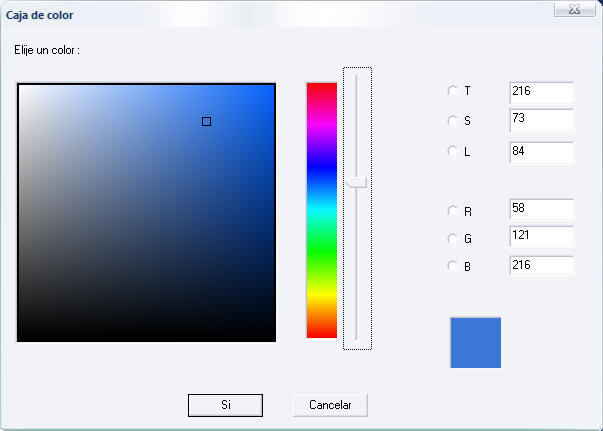603x431 pixels.
Task: Click the square marker in the color field
Action: pos(207,121)
